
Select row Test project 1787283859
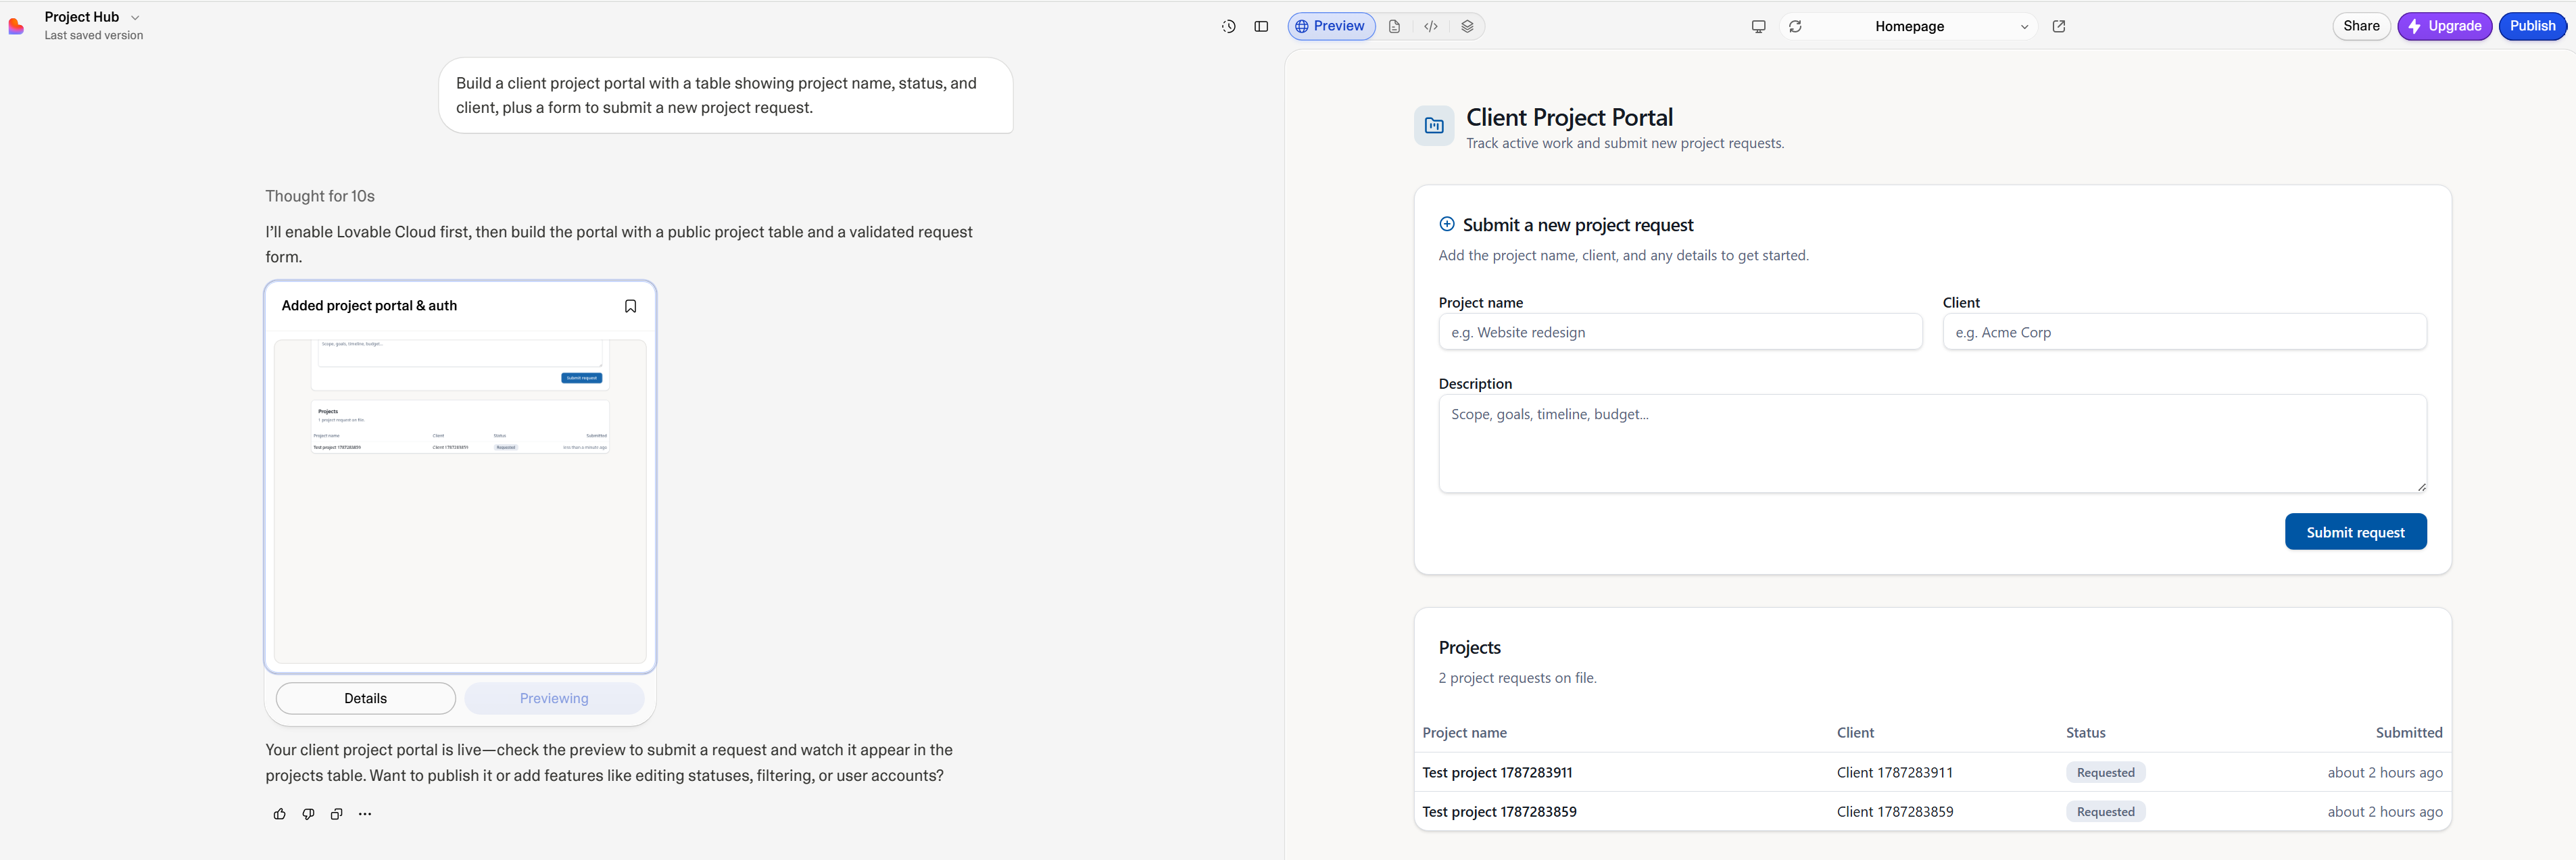pyautogui.click(x=1932, y=812)
